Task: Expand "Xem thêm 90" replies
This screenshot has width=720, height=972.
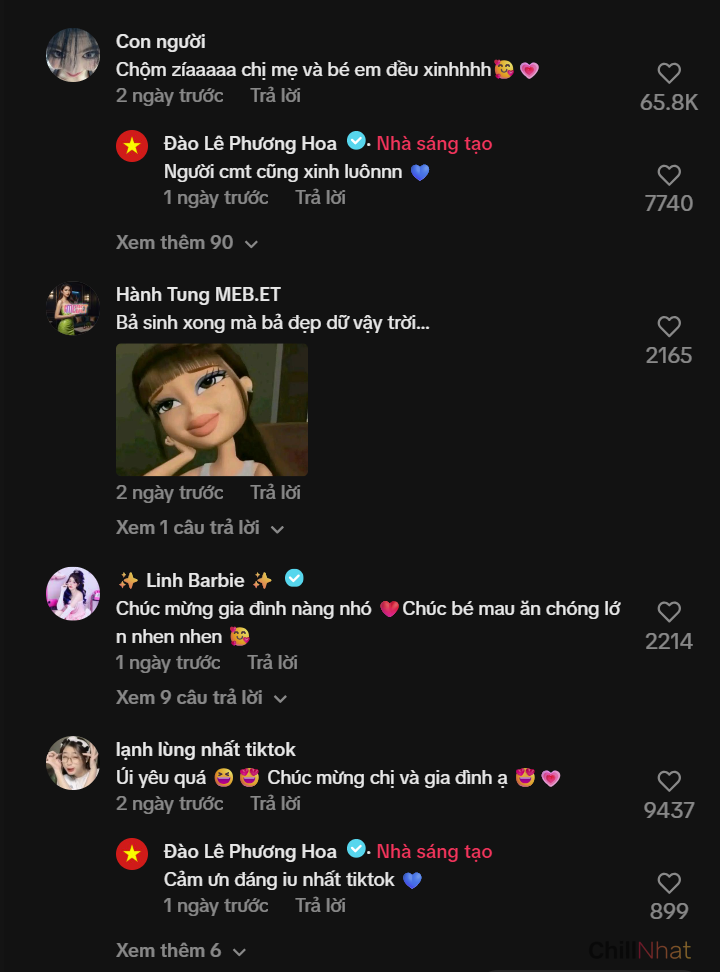Action: coord(187,243)
